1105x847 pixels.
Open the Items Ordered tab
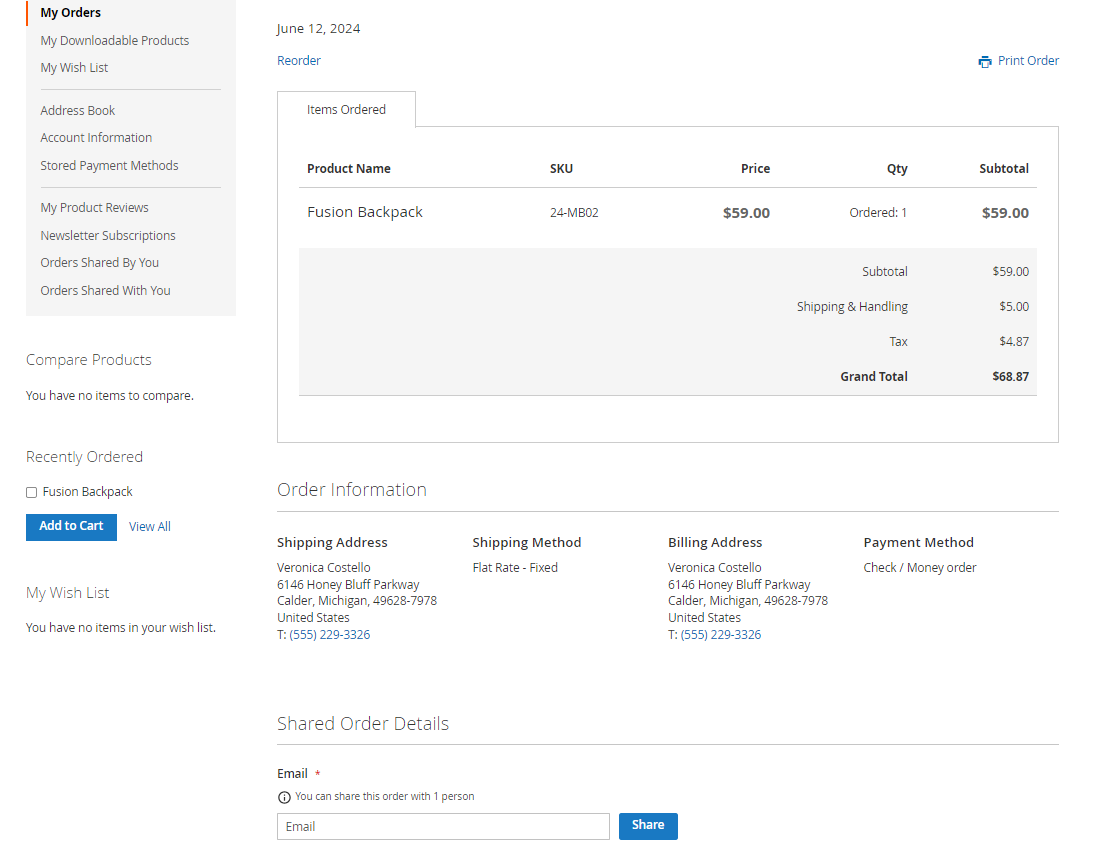(x=346, y=110)
